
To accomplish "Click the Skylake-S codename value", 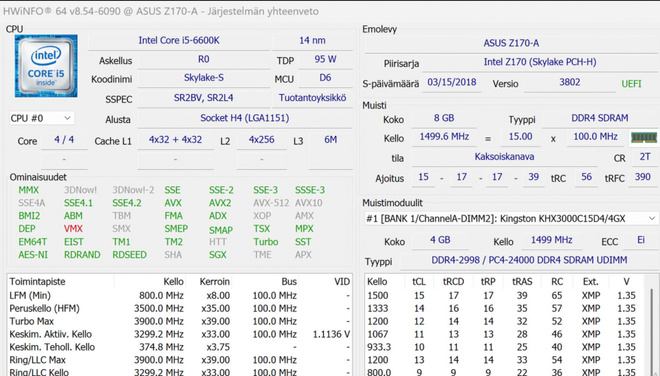I will [204, 78].
